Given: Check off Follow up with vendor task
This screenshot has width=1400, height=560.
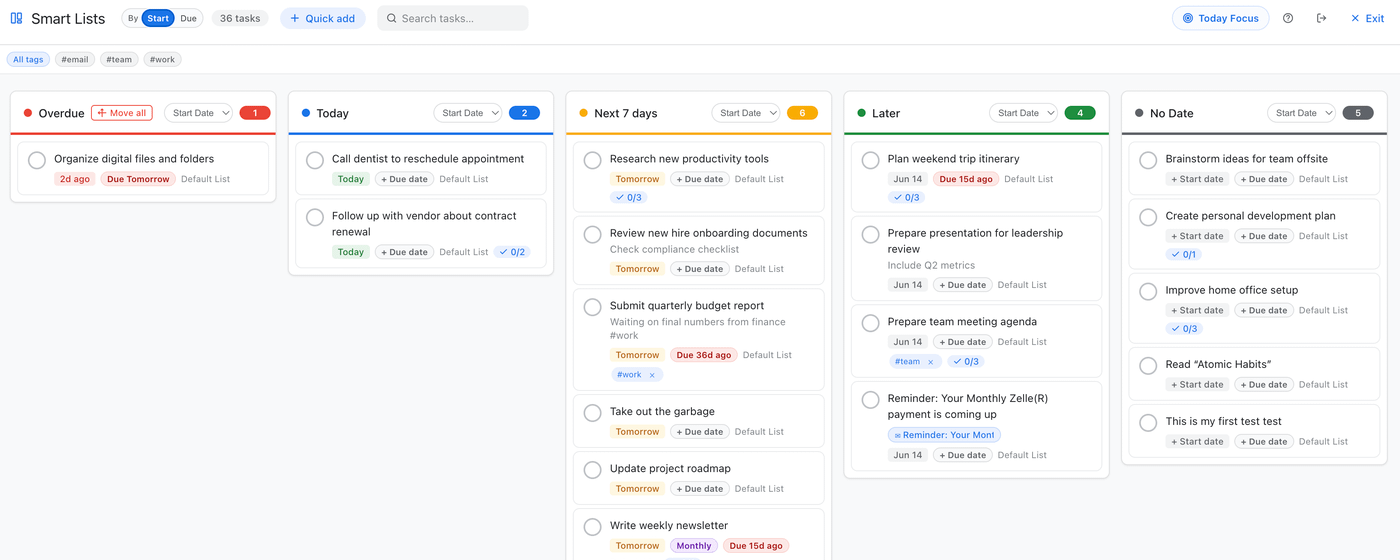Looking at the screenshot, I should (315, 217).
